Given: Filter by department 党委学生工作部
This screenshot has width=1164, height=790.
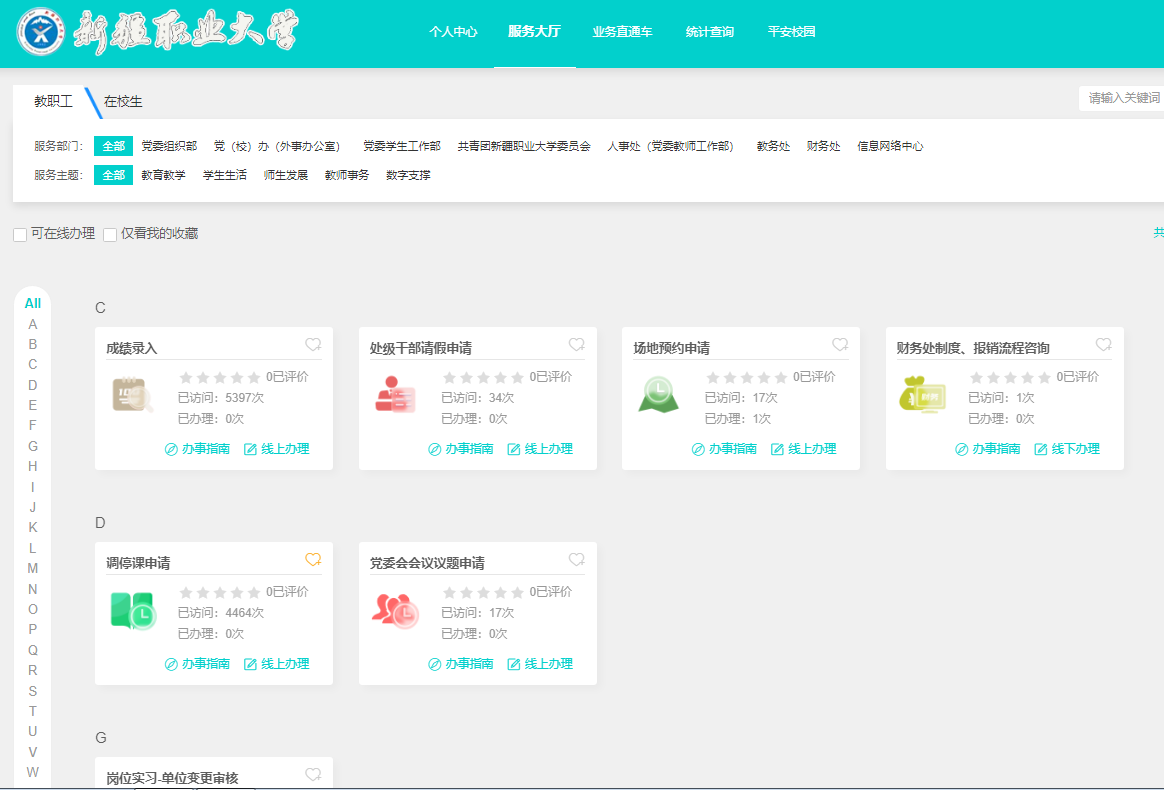Looking at the screenshot, I should pyautogui.click(x=402, y=146).
